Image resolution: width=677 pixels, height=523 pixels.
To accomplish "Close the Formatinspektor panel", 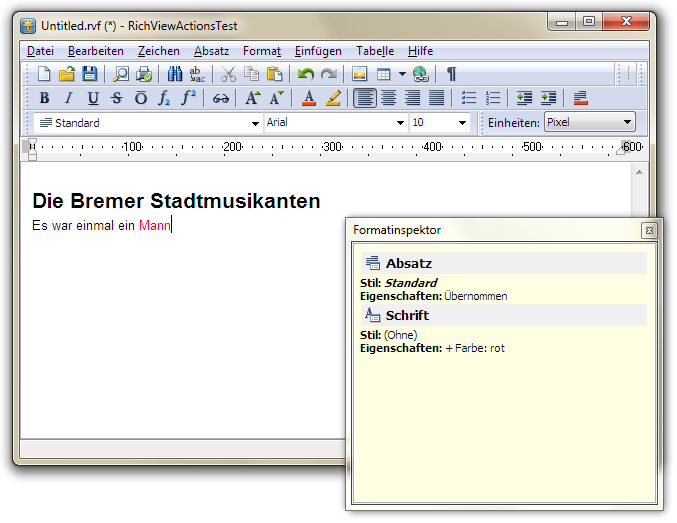I will tap(648, 230).
